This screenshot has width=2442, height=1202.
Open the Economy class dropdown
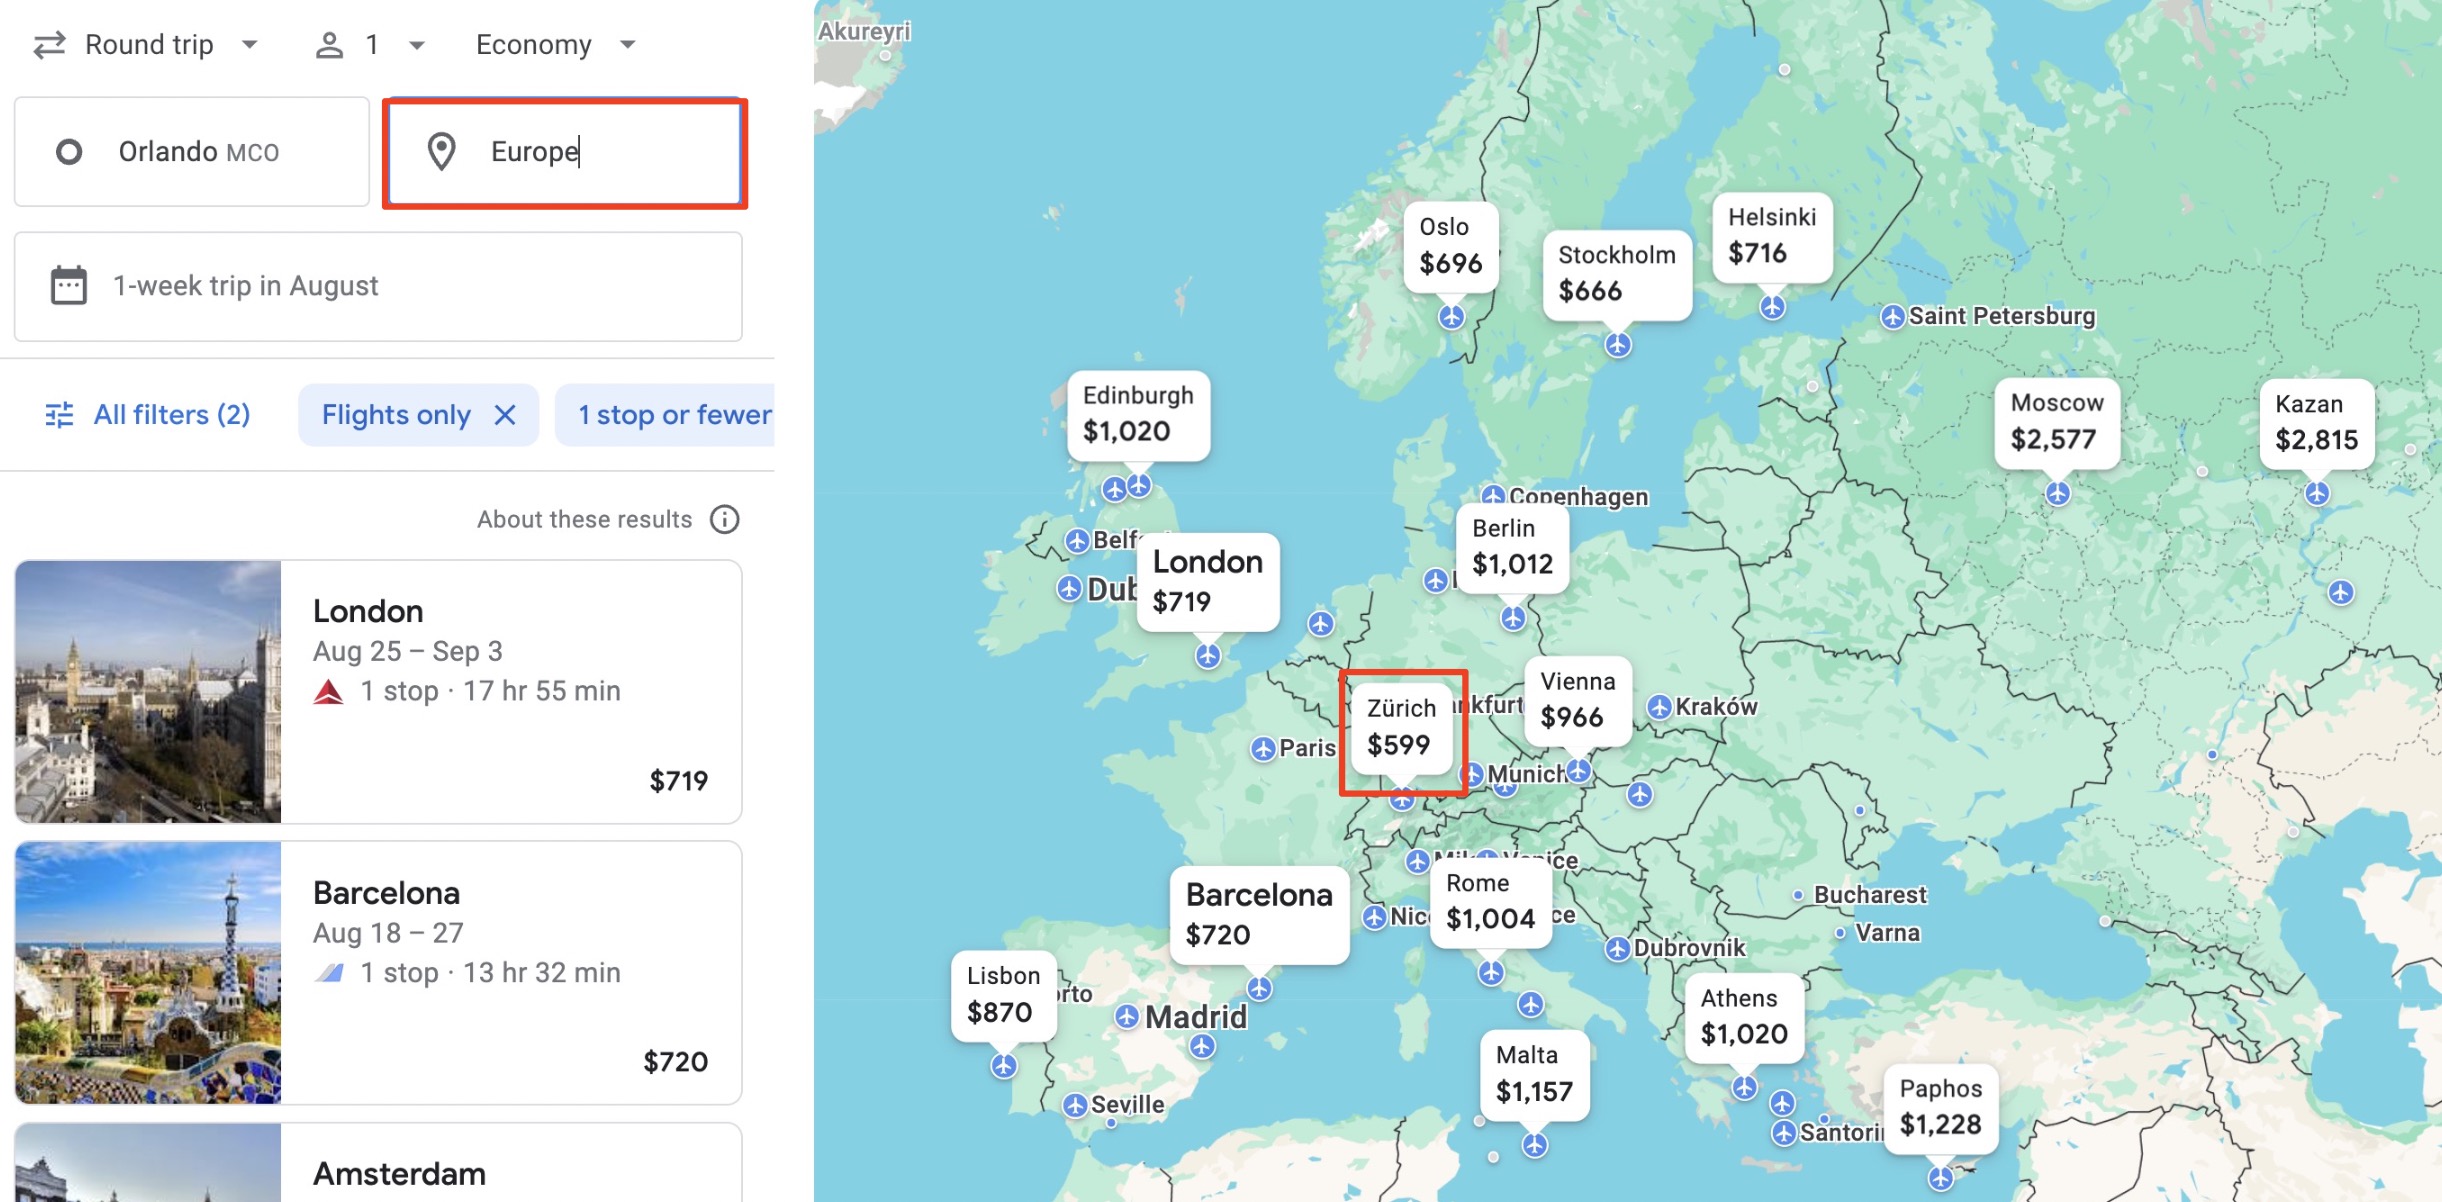point(556,45)
